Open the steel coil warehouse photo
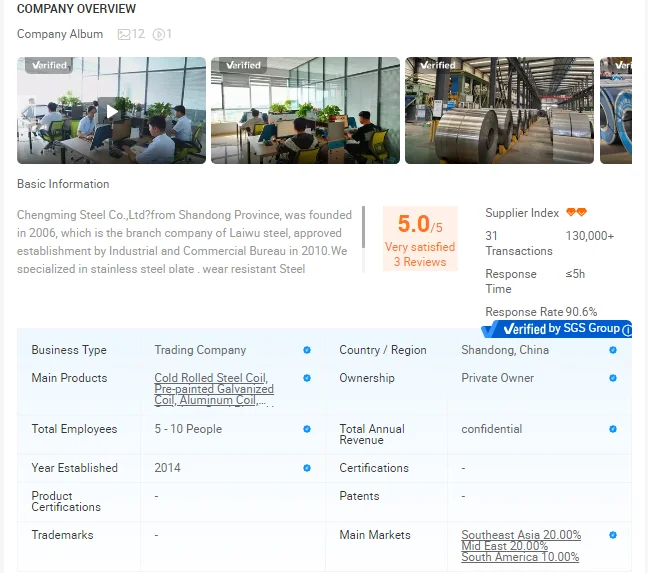The height and width of the screenshot is (573, 648). coord(499,110)
